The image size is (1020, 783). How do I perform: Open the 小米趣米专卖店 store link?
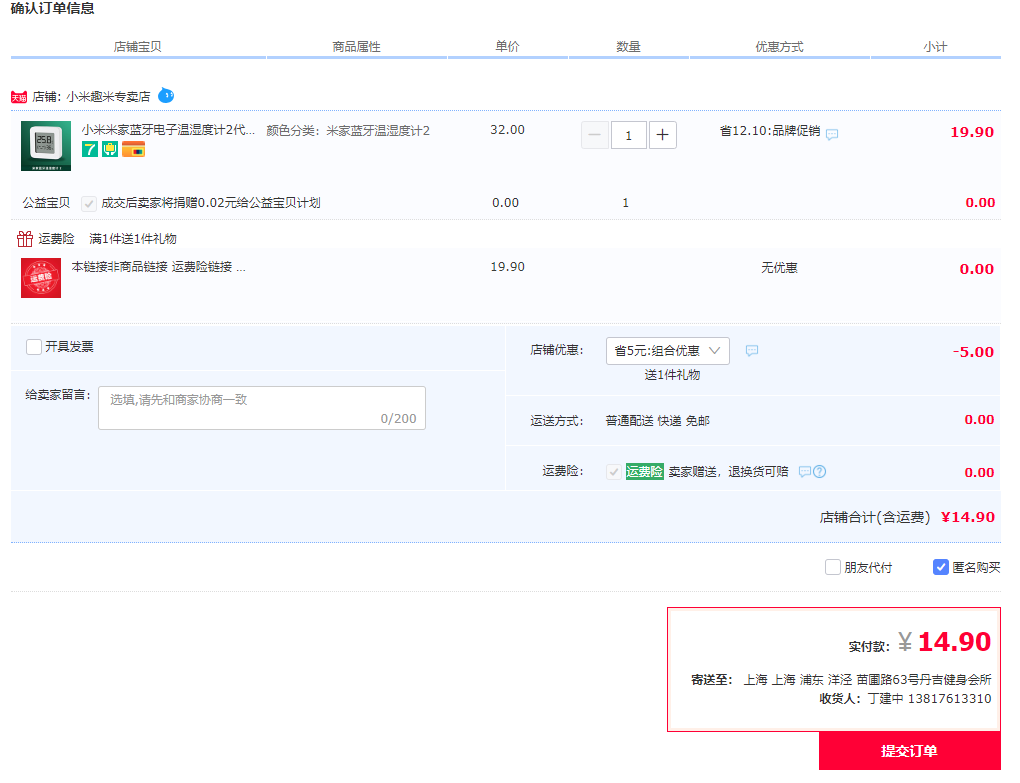tap(108, 97)
